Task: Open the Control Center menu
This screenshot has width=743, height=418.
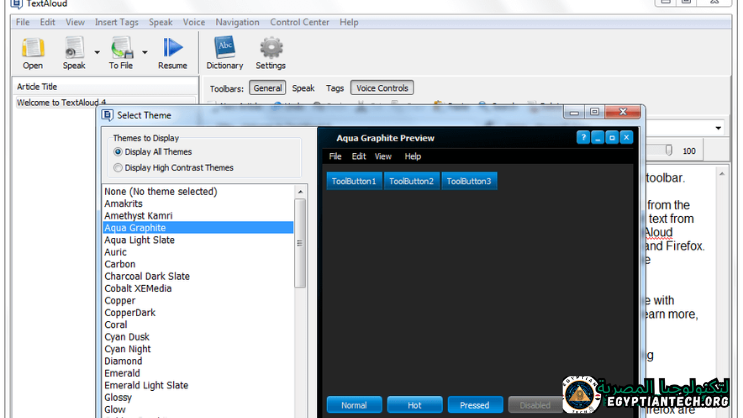Action: pos(300,22)
